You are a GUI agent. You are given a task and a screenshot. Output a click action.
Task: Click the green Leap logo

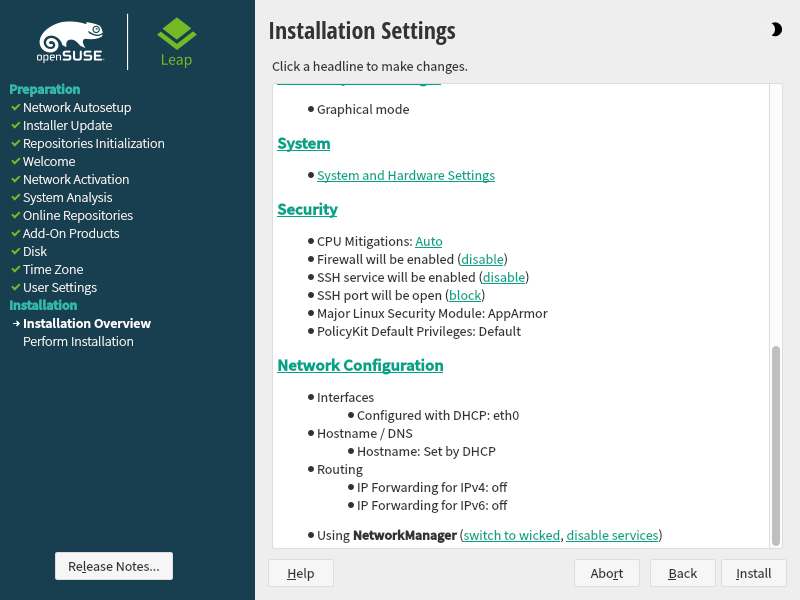[176, 42]
